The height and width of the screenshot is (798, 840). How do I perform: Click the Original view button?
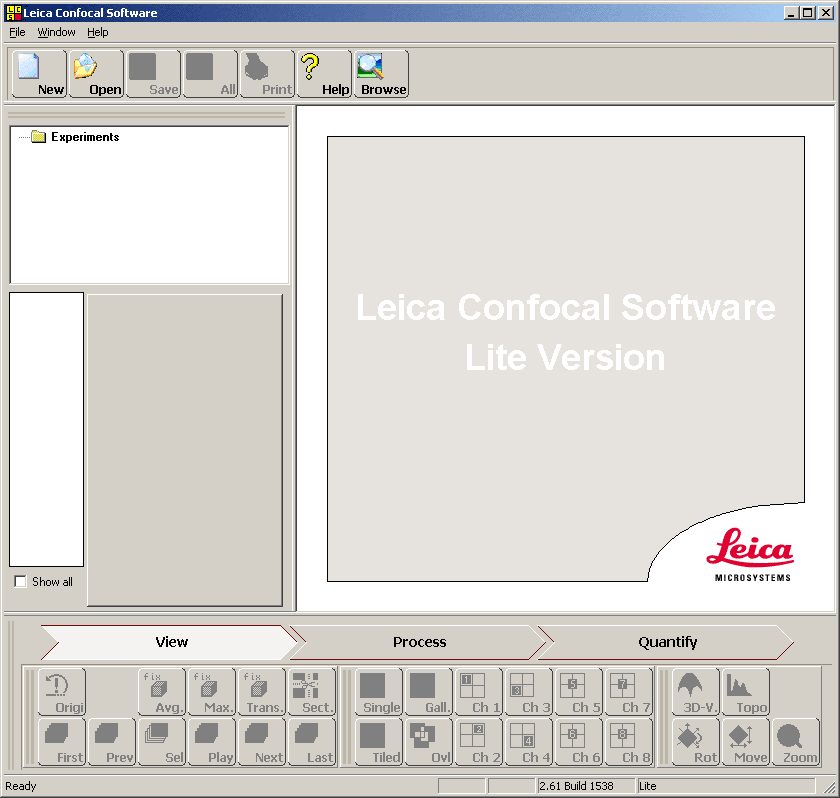(x=62, y=692)
